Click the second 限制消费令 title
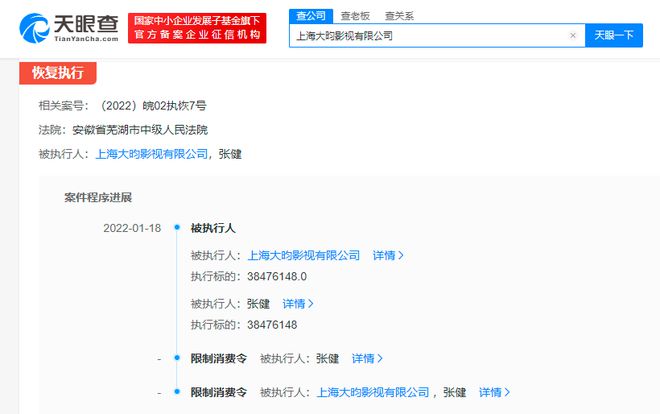The image size is (660, 414). [x=218, y=393]
